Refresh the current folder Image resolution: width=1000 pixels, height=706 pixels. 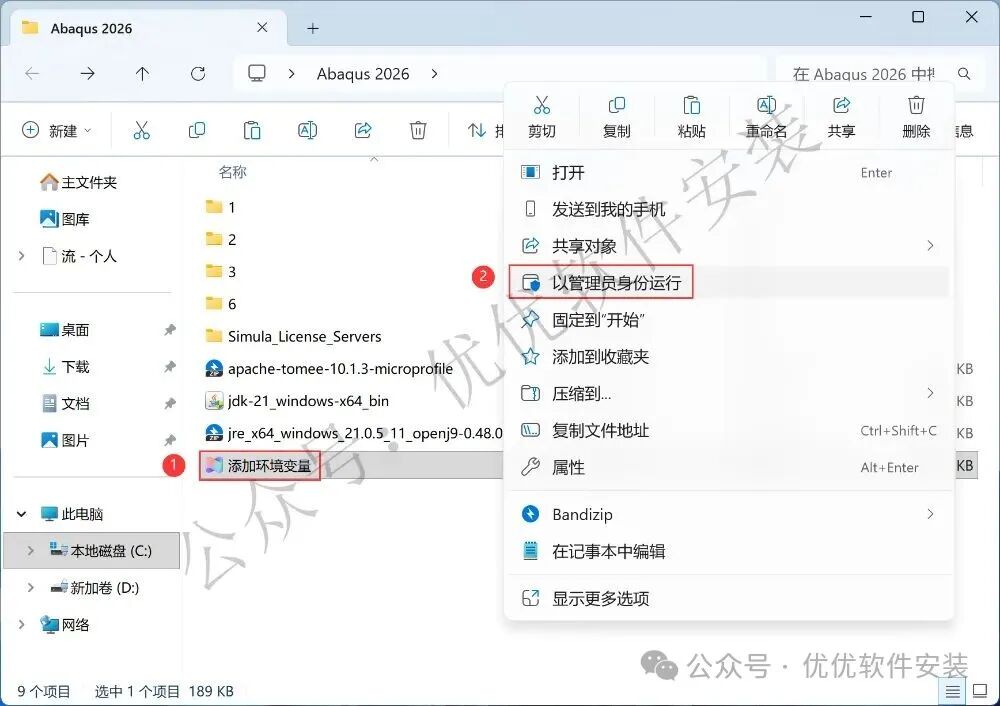pyautogui.click(x=198, y=73)
